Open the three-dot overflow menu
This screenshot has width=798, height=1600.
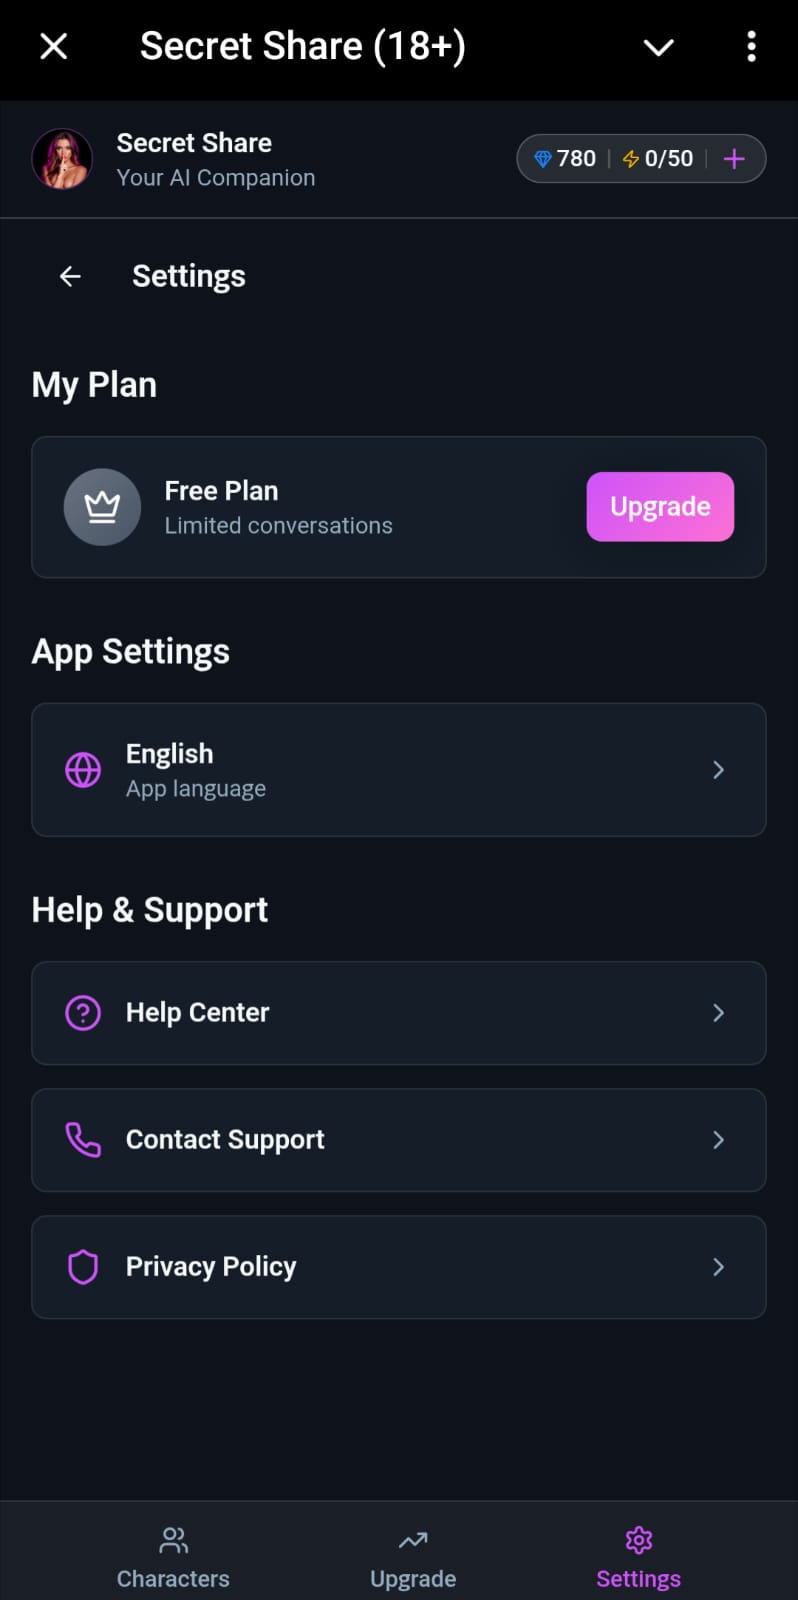point(751,46)
